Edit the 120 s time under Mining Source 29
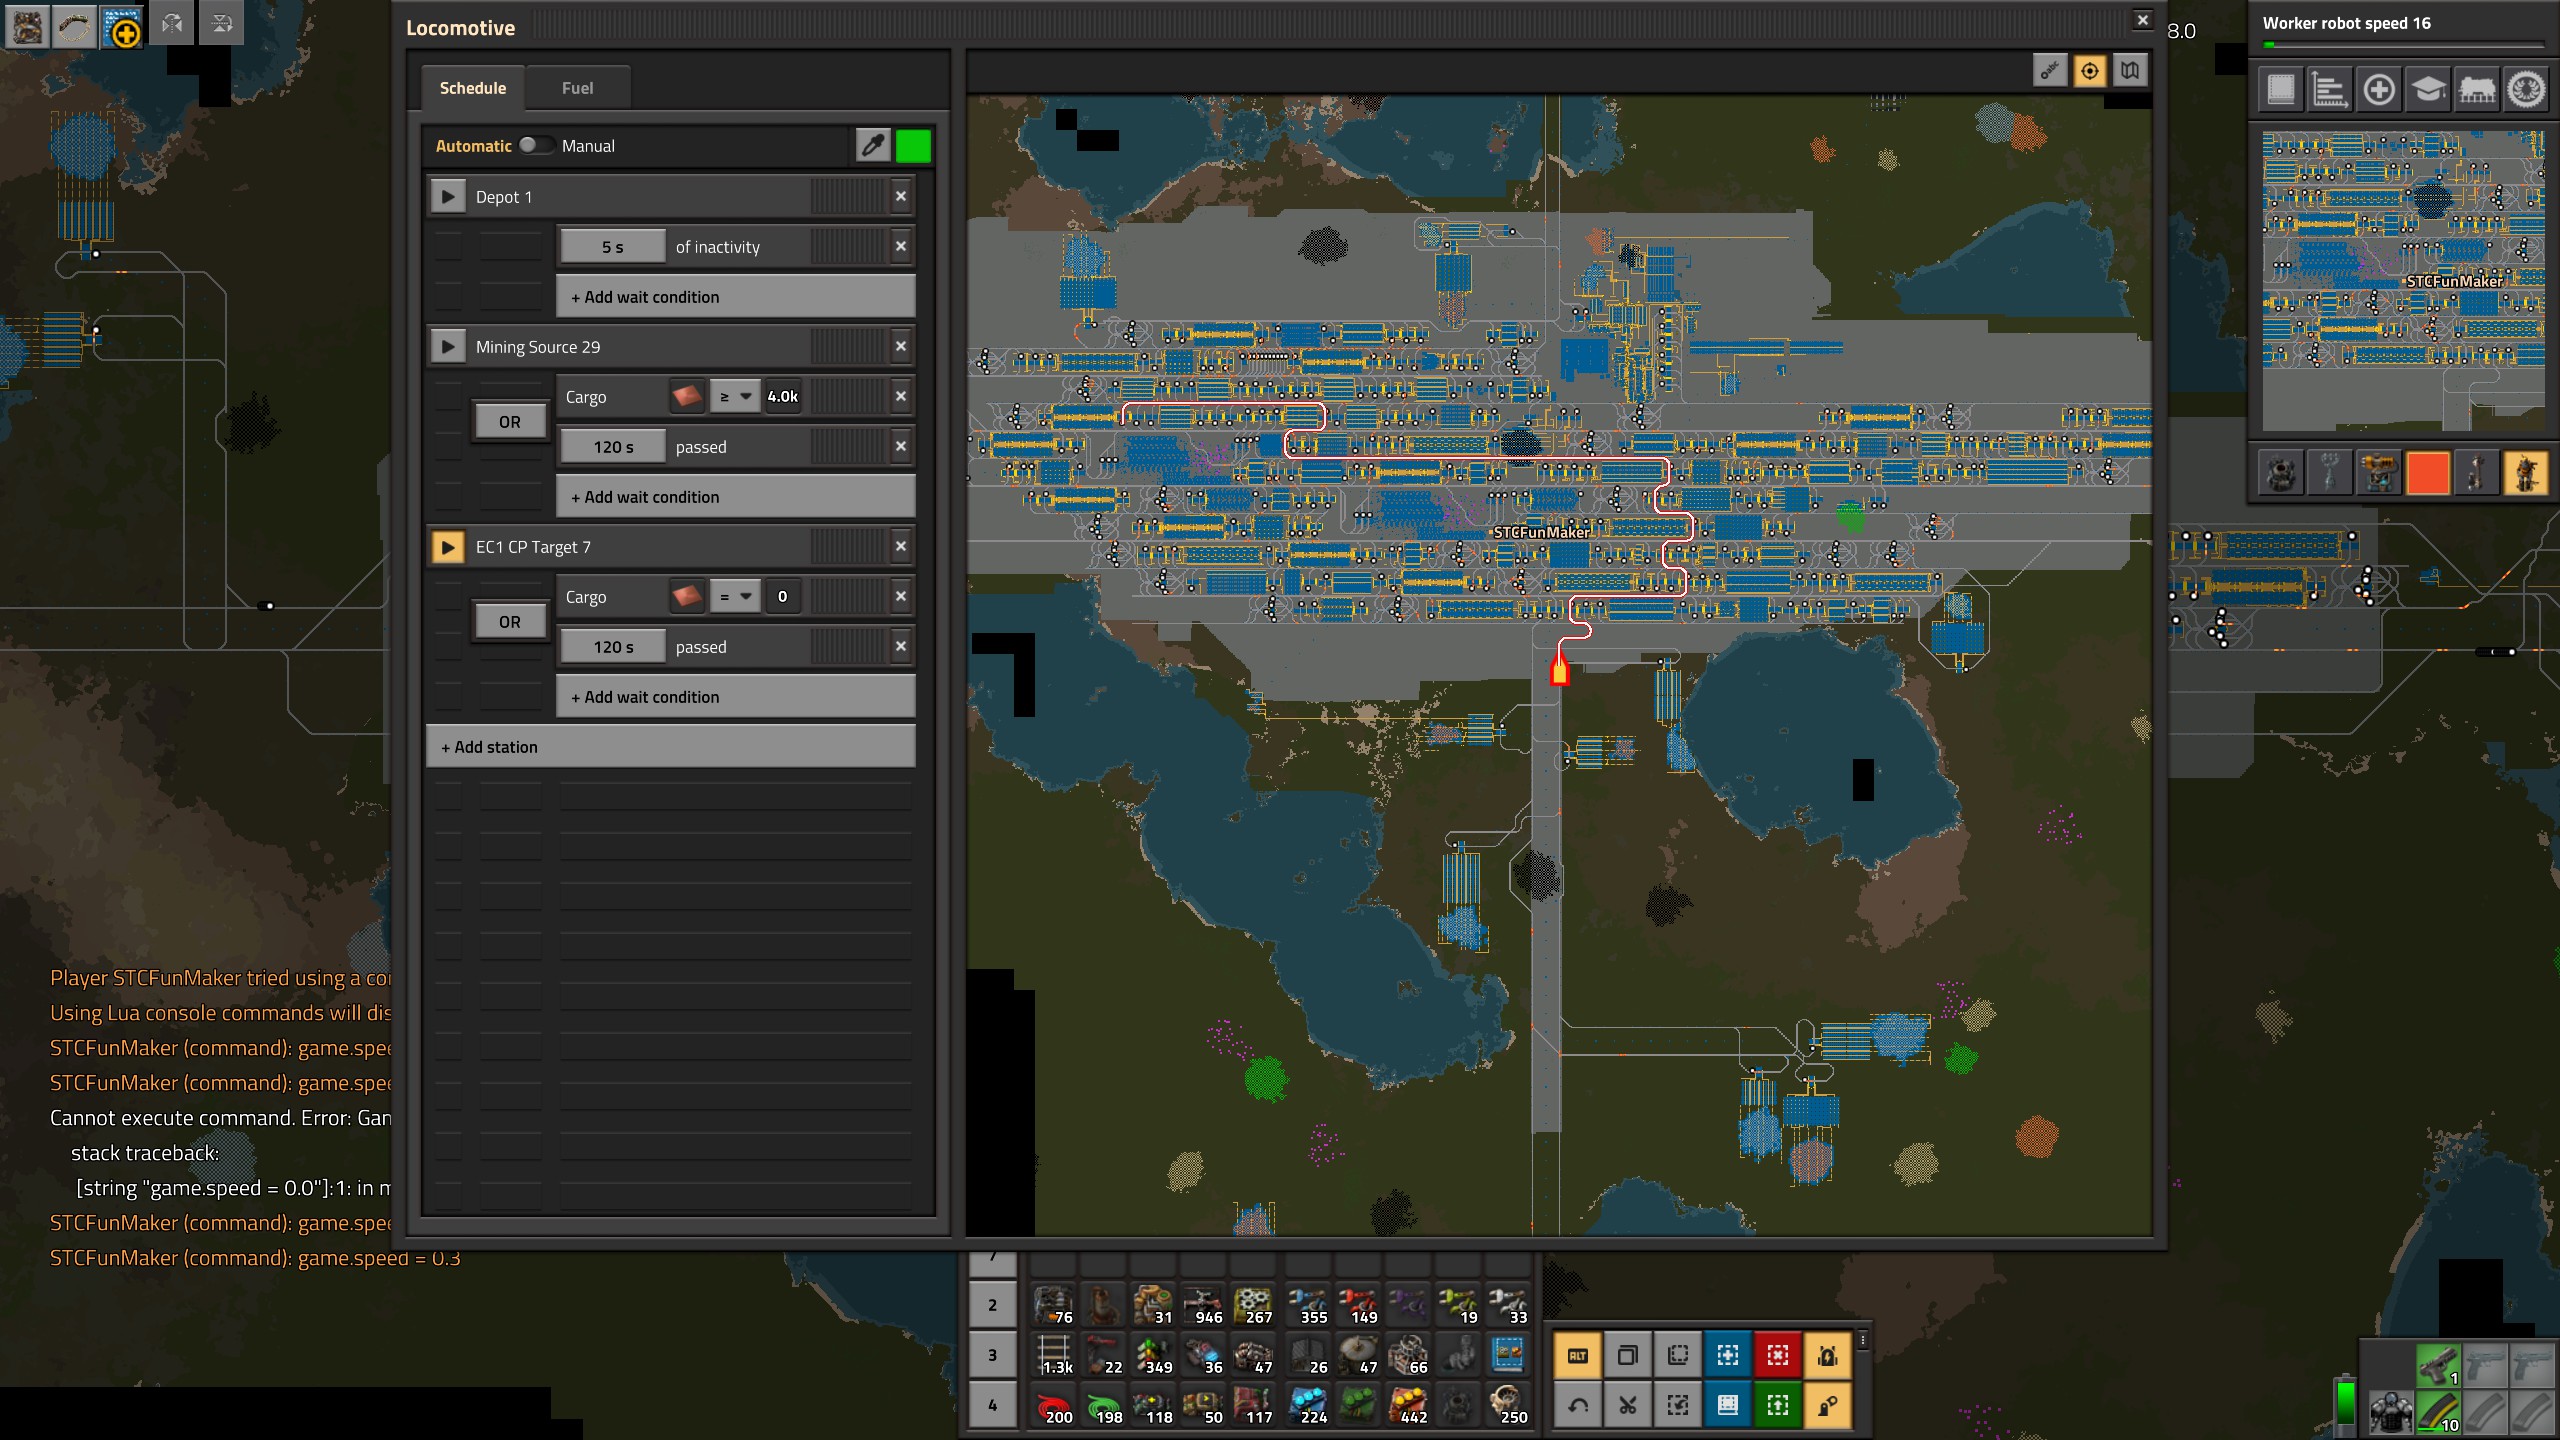The height and width of the screenshot is (1440, 2560). pyautogui.click(x=613, y=447)
